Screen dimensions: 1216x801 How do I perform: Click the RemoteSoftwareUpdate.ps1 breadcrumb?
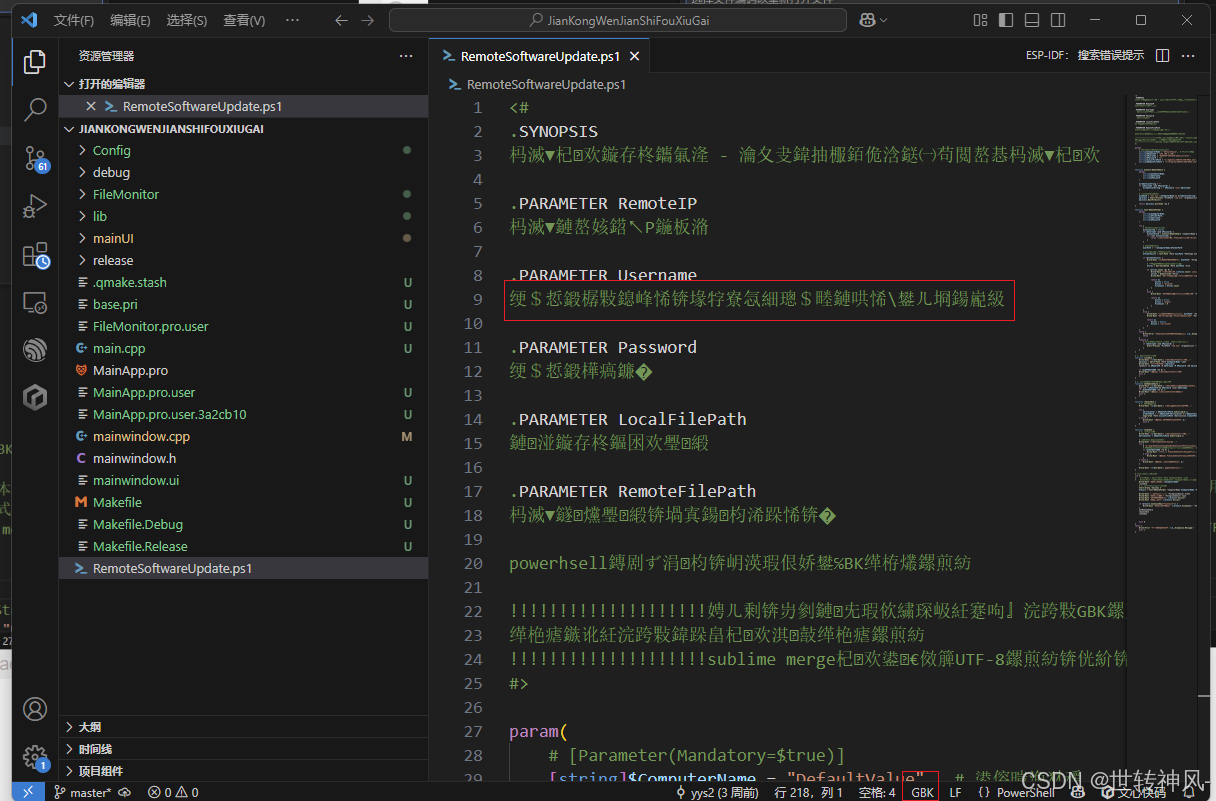point(539,84)
